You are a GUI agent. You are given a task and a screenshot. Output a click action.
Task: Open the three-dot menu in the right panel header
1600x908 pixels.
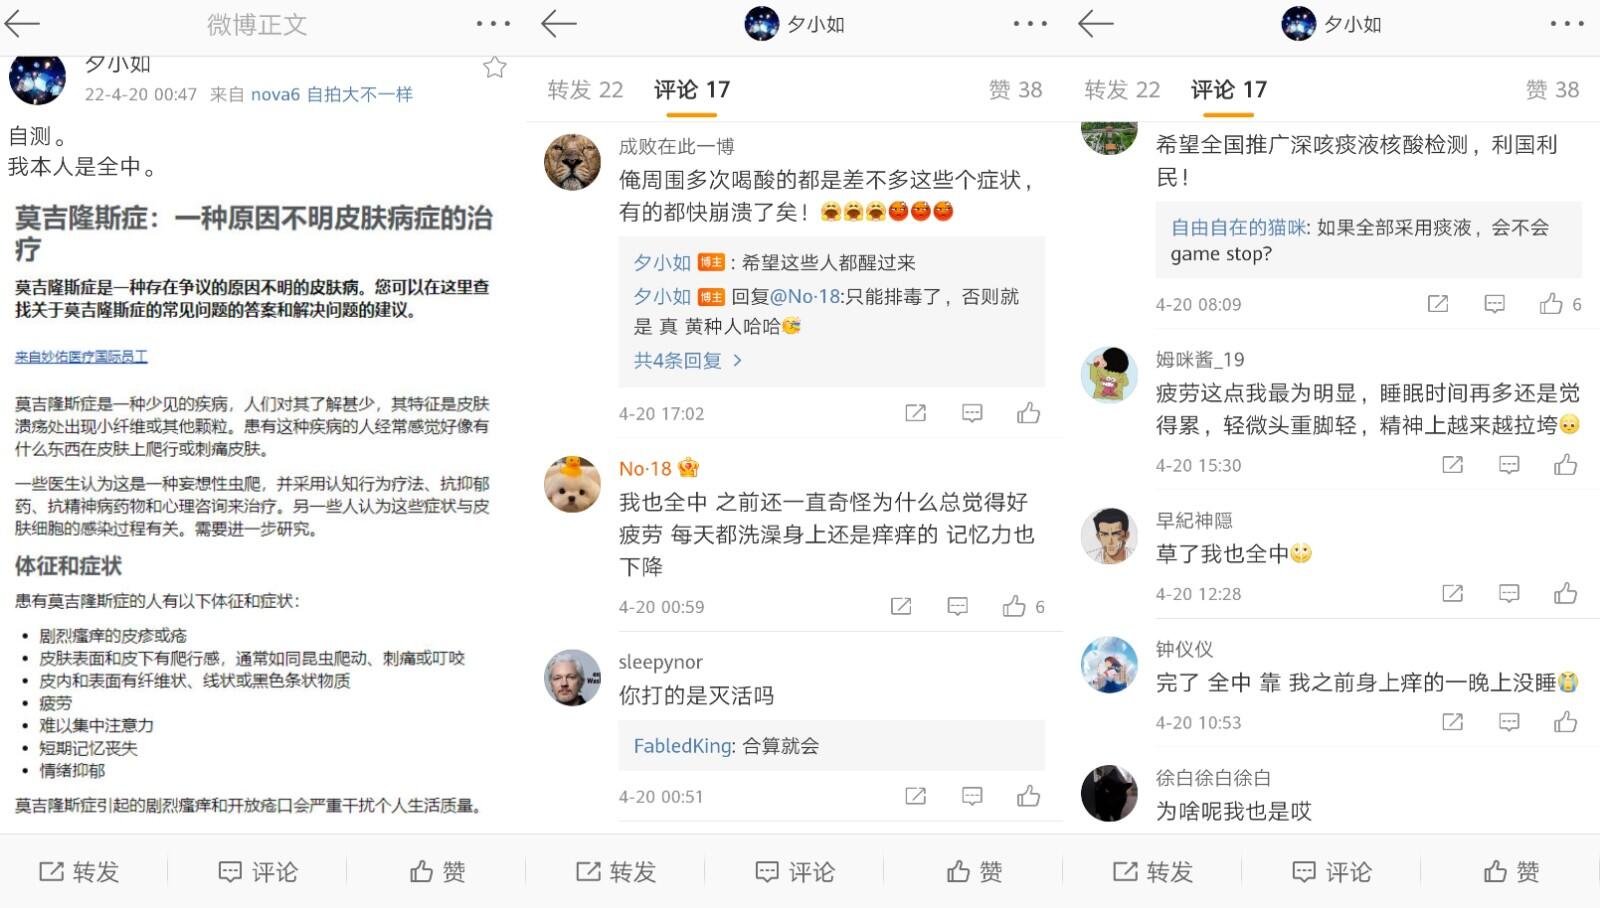pos(1567,24)
